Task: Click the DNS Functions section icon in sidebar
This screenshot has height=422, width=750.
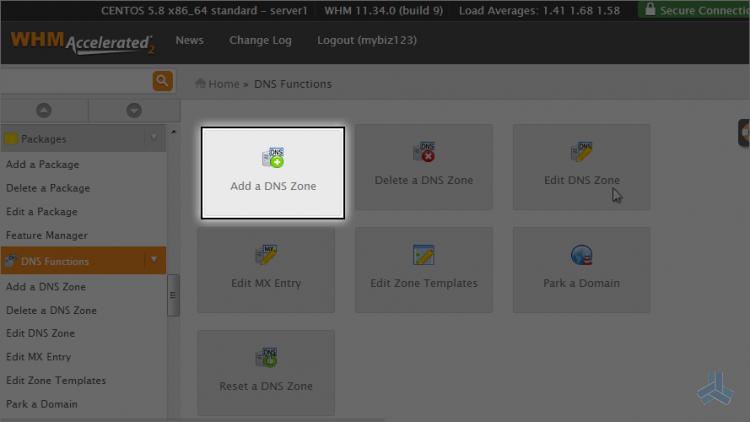Action: tap(11, 261)
